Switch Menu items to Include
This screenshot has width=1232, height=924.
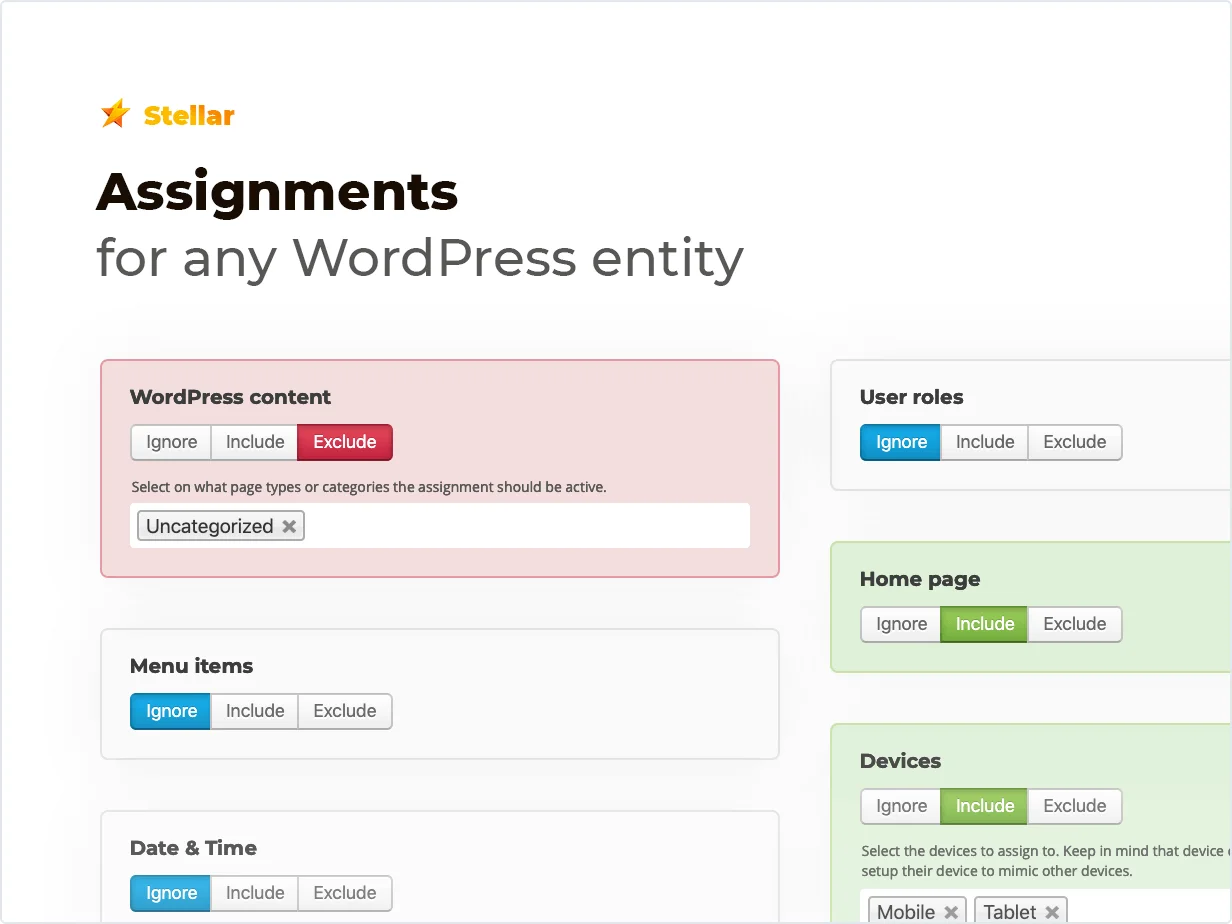click(254, 711)
